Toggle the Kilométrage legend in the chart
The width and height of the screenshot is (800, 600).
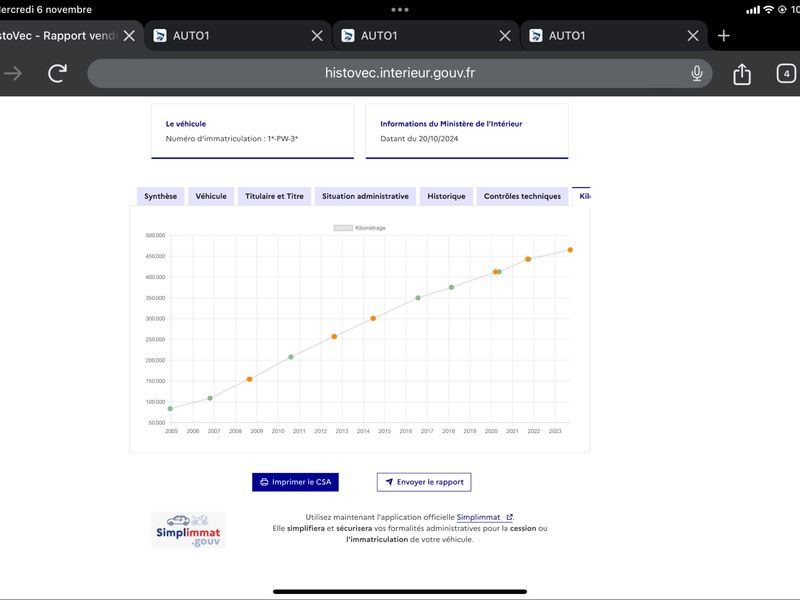(x=360, y=228)
